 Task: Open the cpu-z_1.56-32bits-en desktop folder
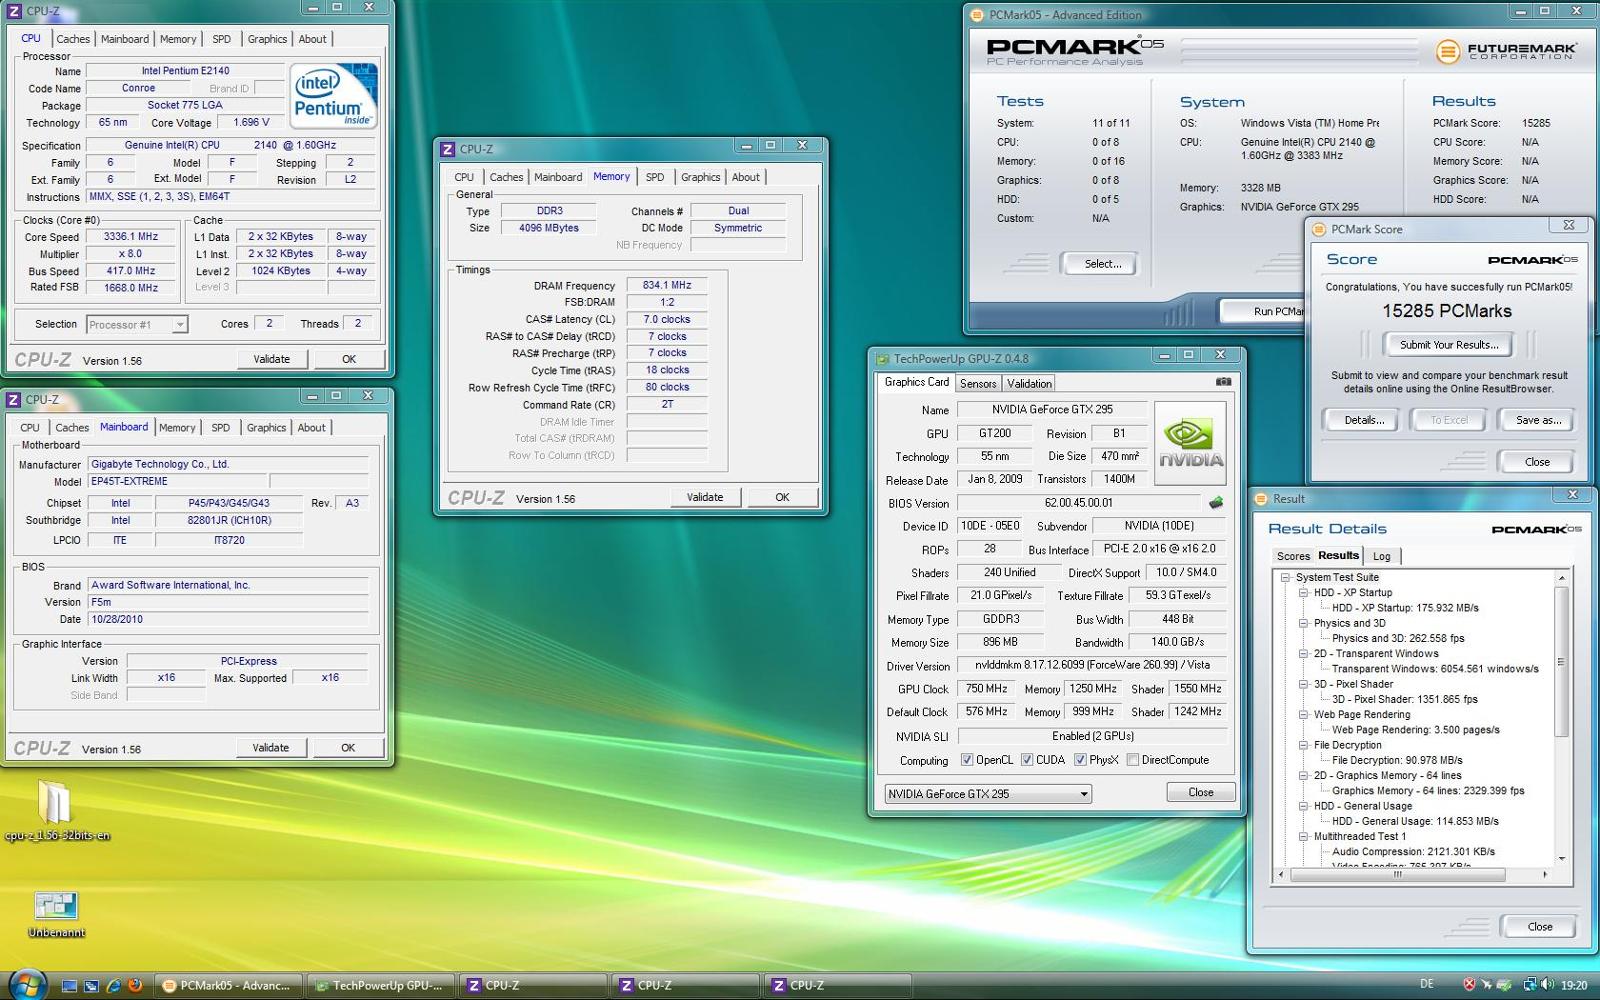pos(56,811)
